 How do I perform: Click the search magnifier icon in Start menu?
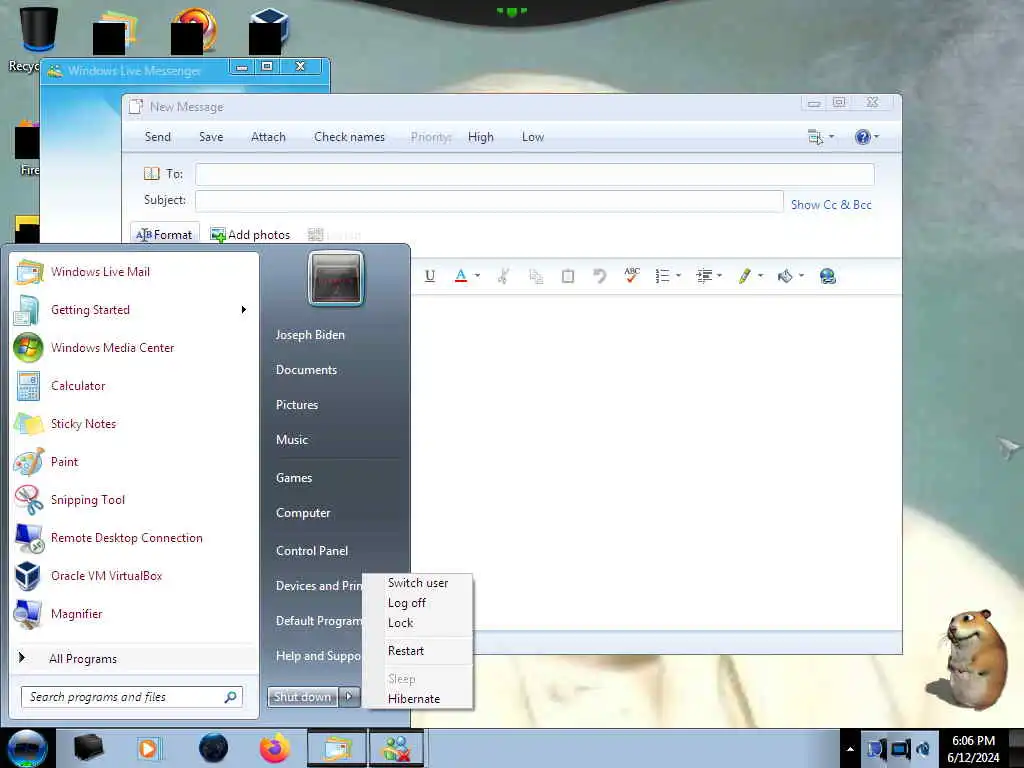(x=231, y=697)
